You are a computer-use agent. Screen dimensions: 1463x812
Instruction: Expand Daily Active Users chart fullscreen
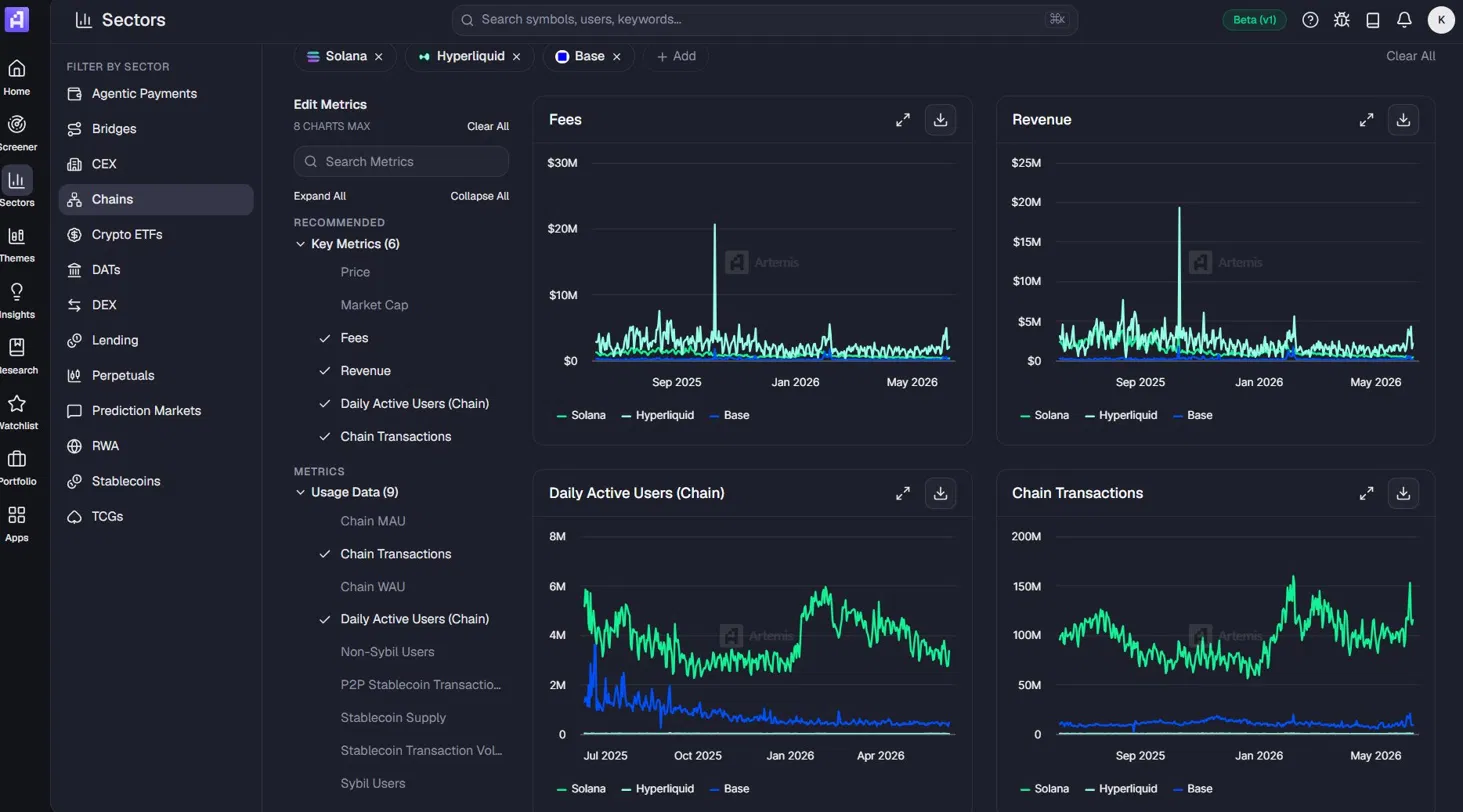click(x=903, y=493)
